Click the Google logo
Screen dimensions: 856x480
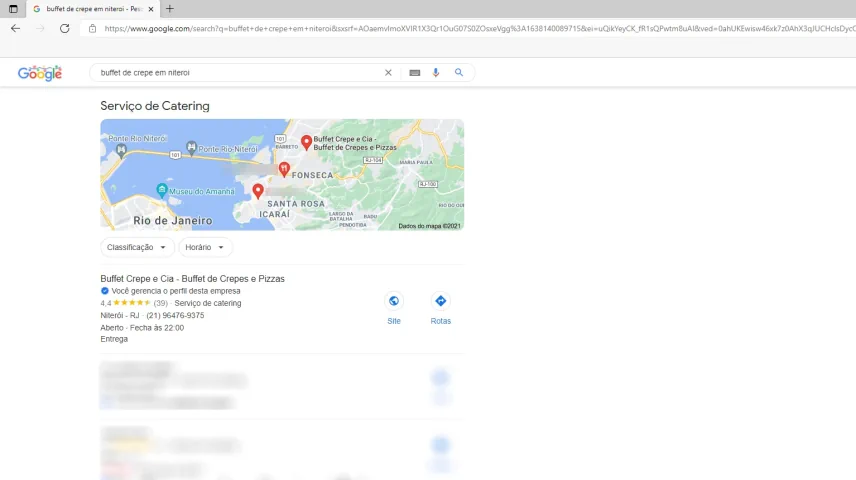coord(40,73)
